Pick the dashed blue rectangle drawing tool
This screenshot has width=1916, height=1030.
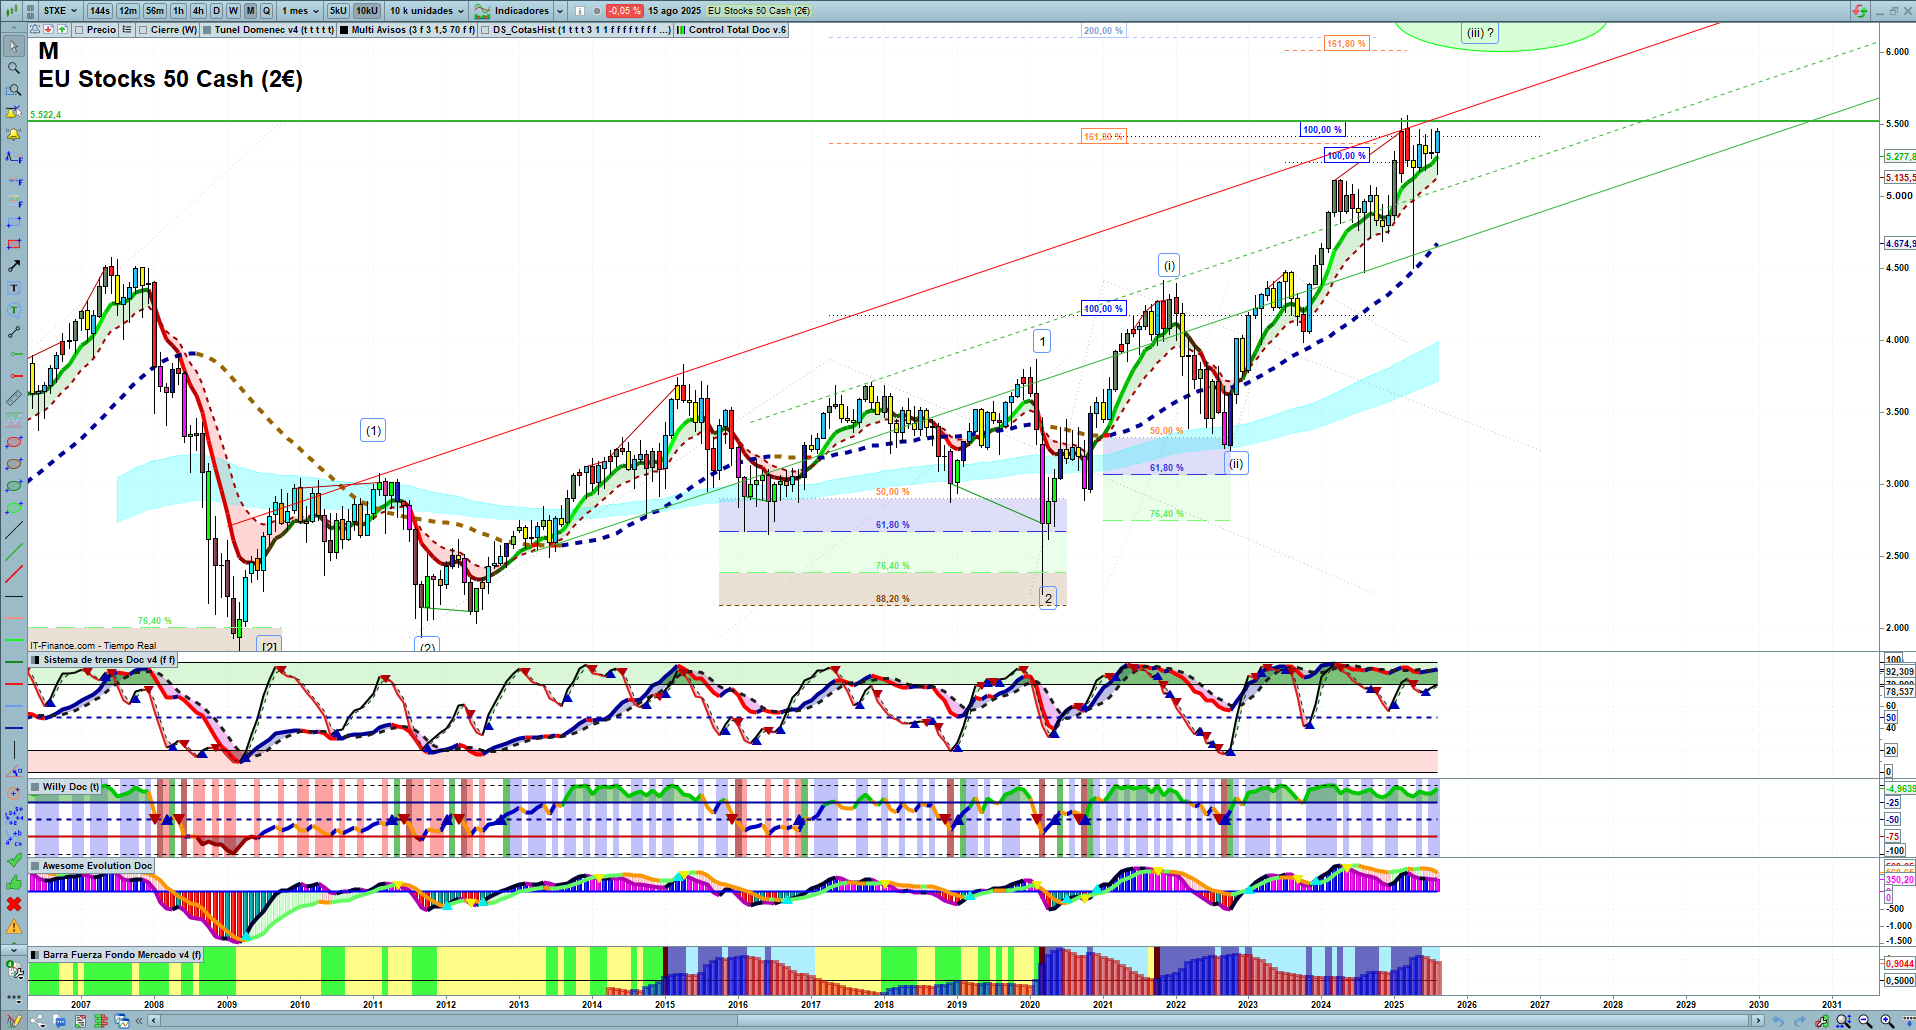coord(14,222)
